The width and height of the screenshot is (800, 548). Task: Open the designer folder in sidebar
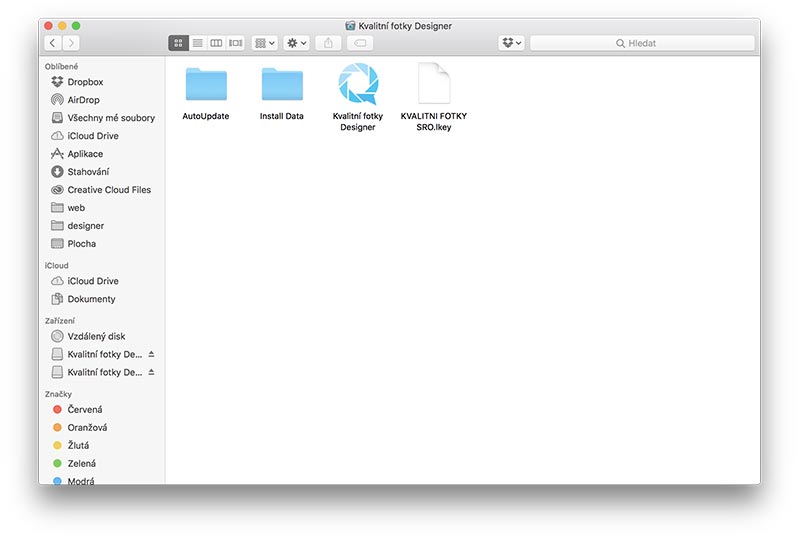86,226
